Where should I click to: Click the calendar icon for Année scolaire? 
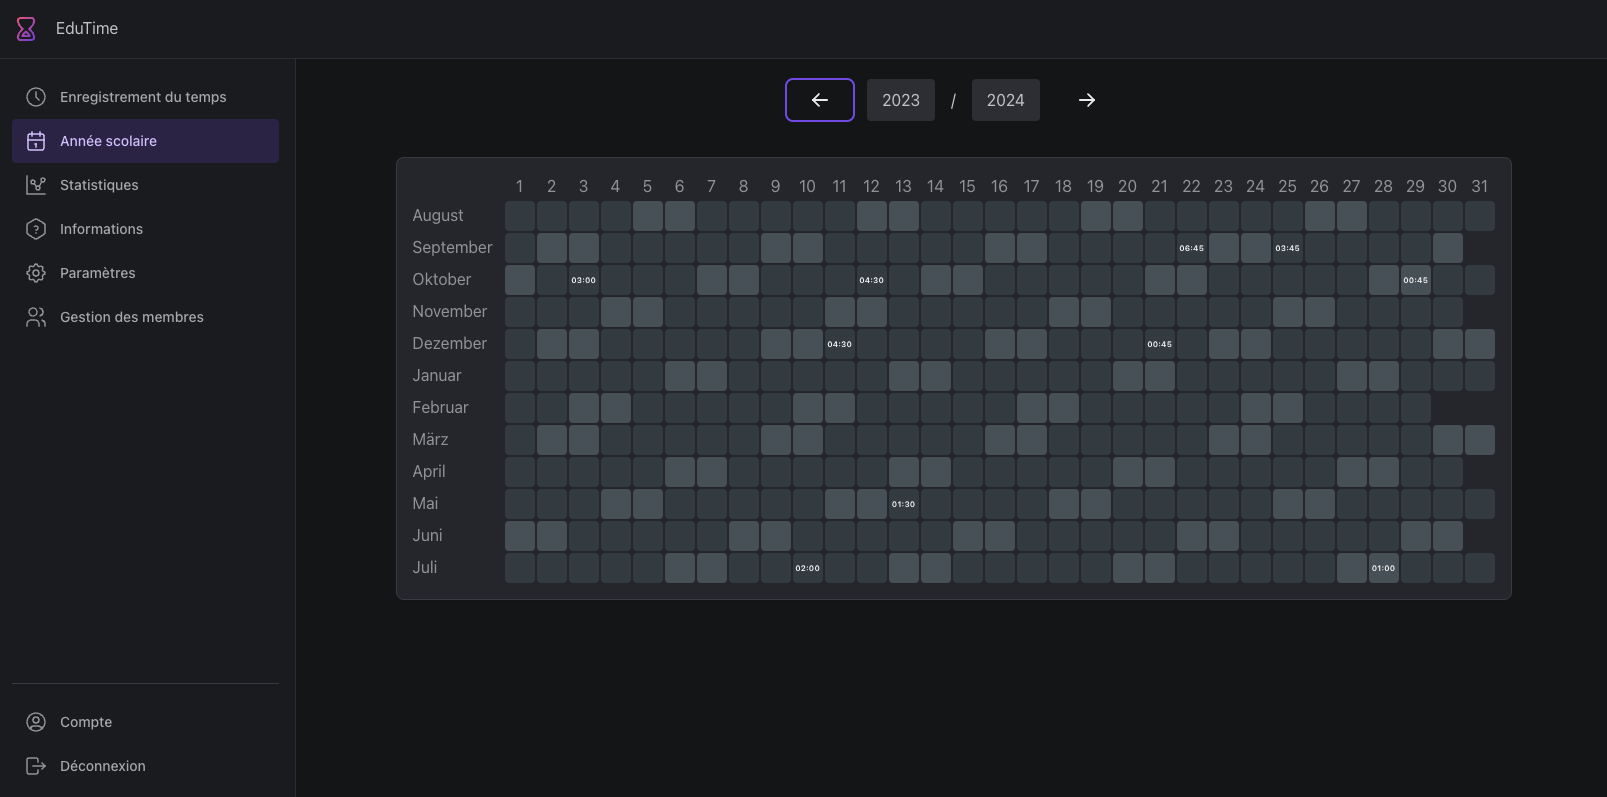tap(36, 141)
